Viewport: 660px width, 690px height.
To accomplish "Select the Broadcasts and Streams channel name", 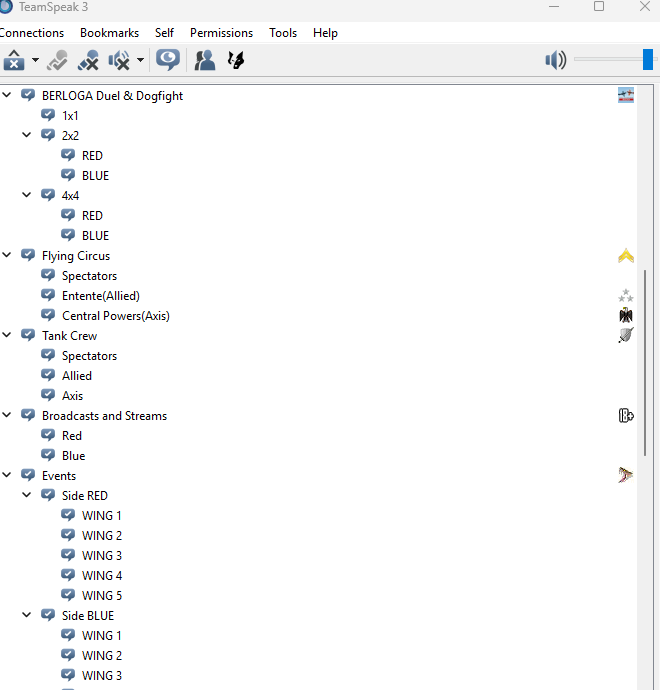I will point(105,416).
